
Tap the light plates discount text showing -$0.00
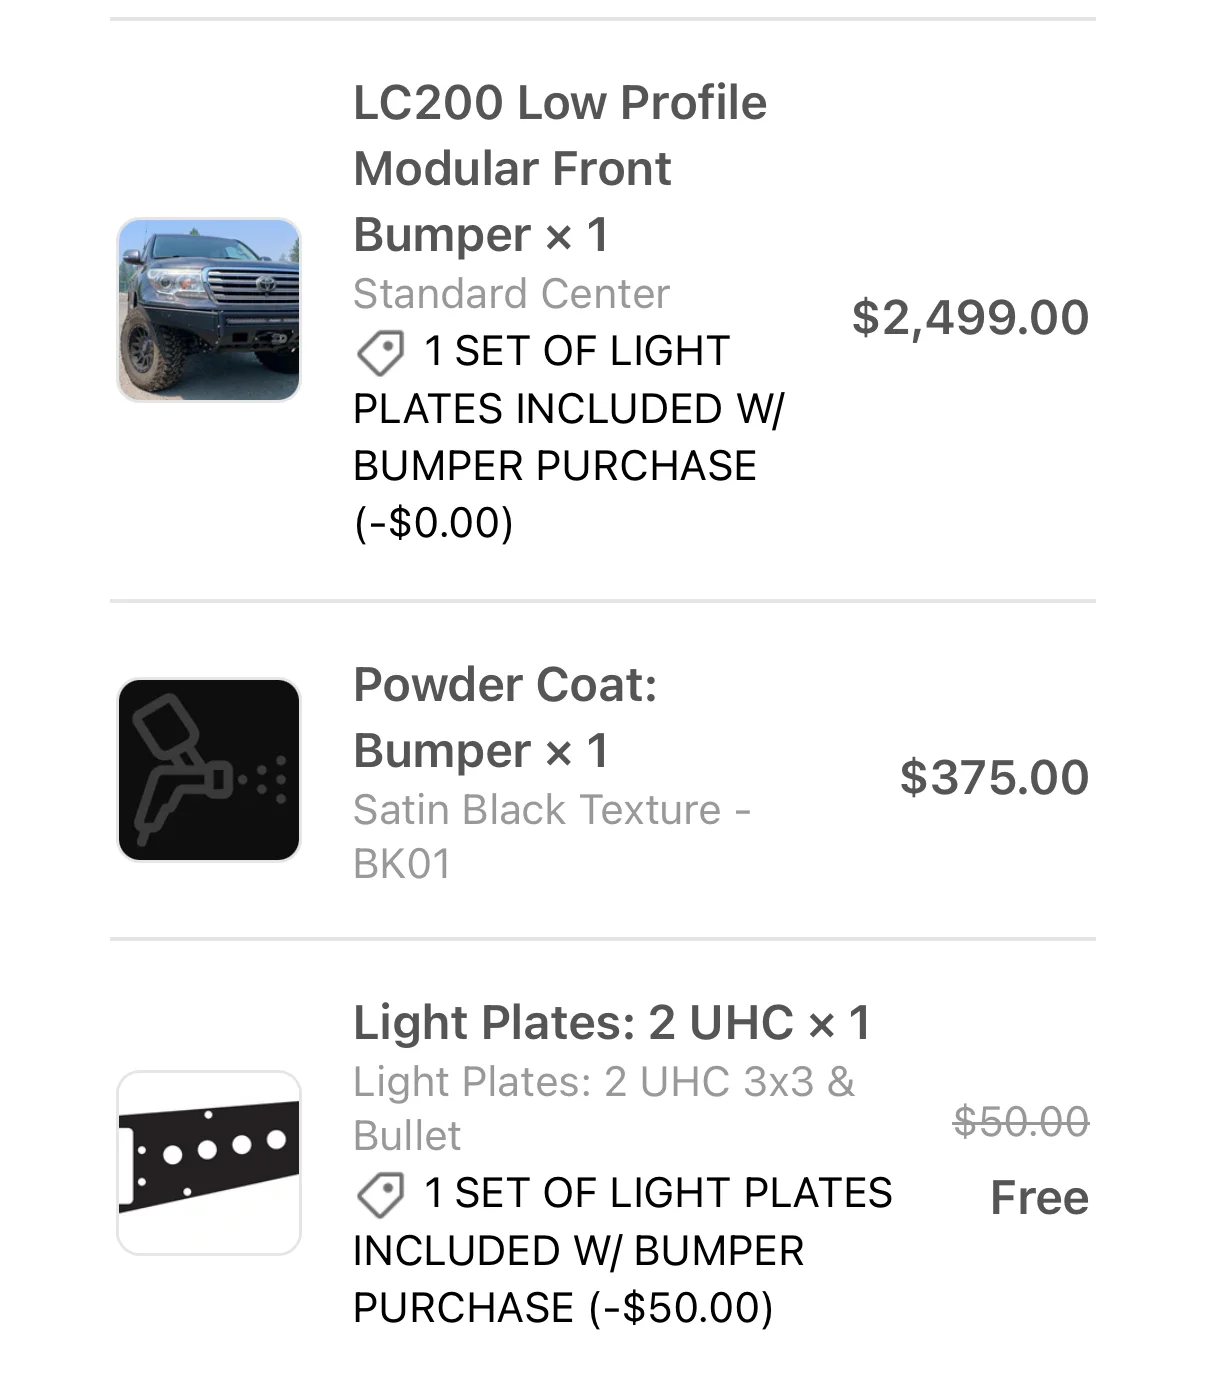569,437
